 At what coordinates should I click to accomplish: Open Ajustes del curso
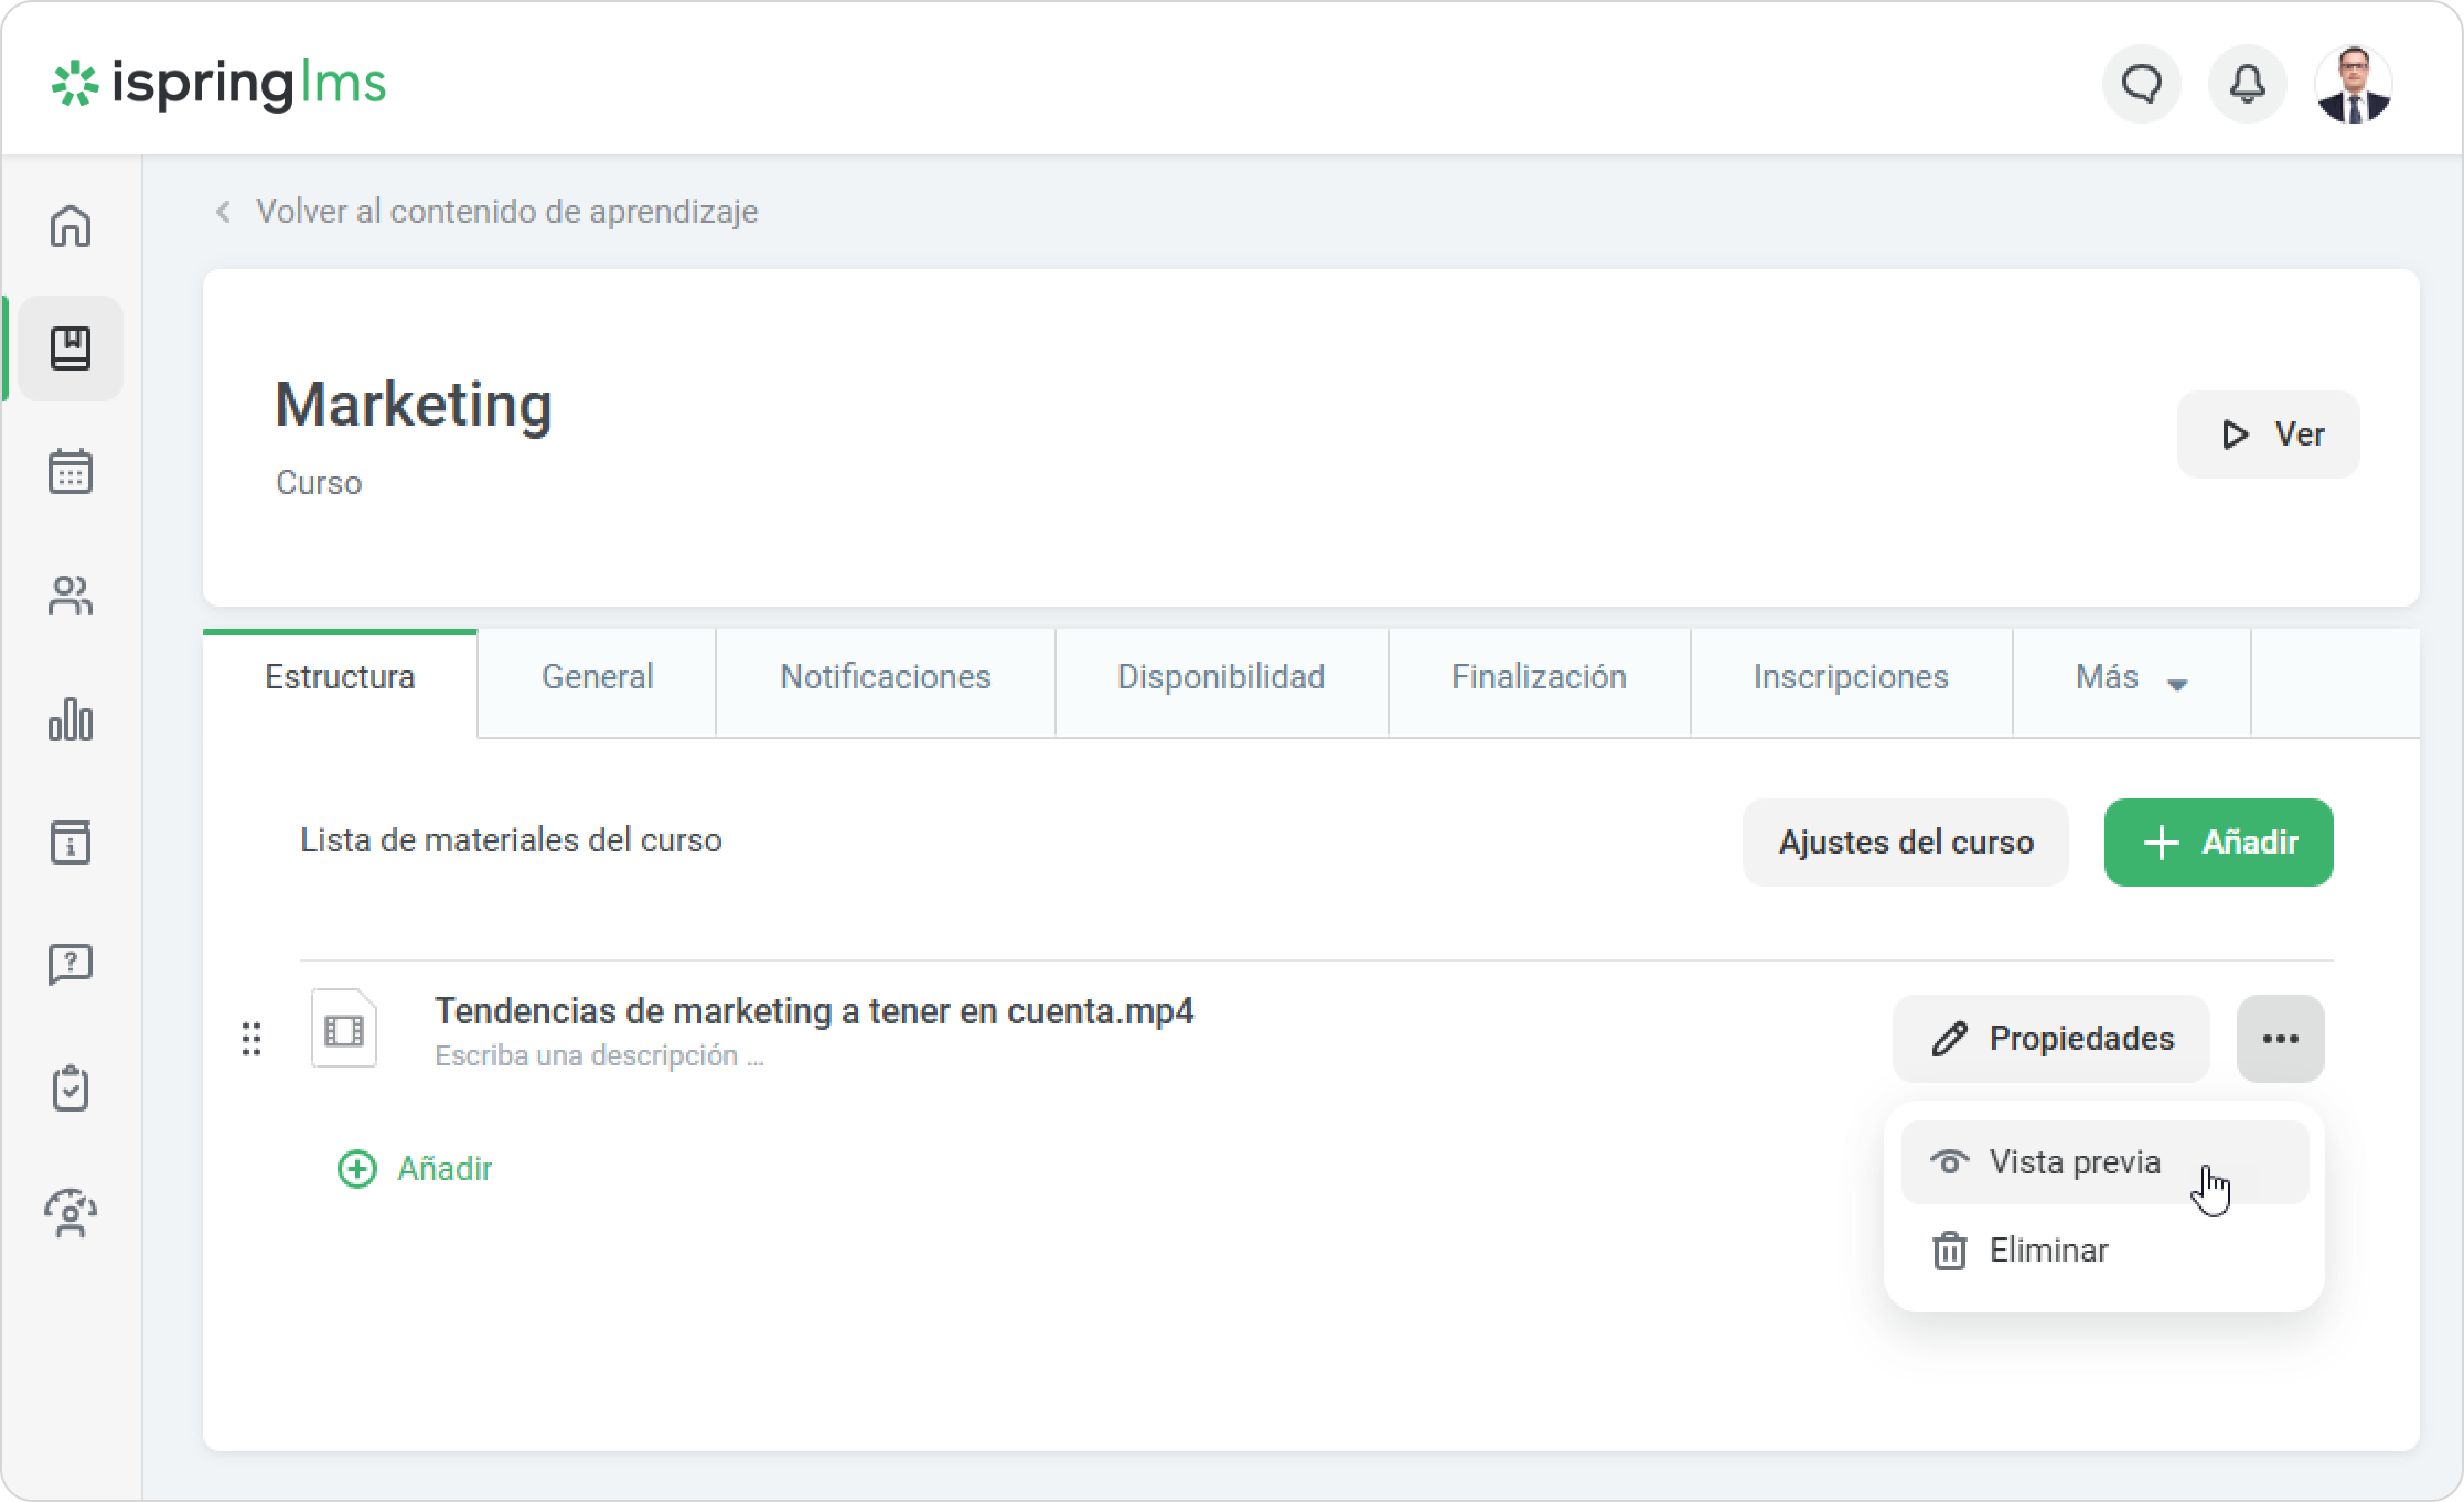(x=1904, y=842)
